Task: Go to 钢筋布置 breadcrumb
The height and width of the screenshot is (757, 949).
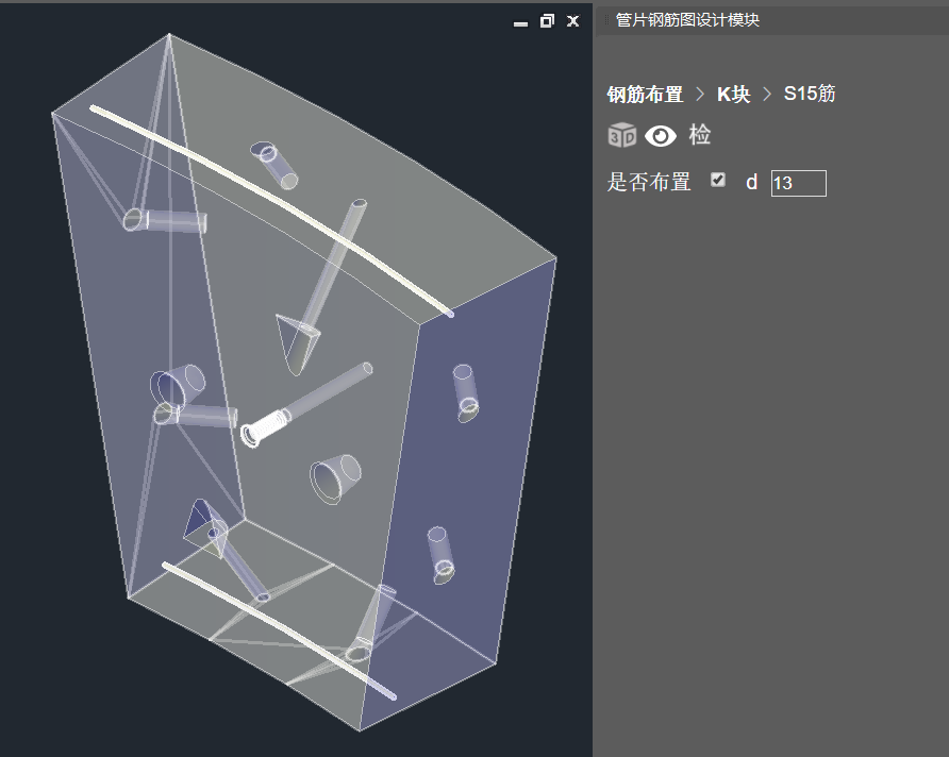Action: point(645,94)
